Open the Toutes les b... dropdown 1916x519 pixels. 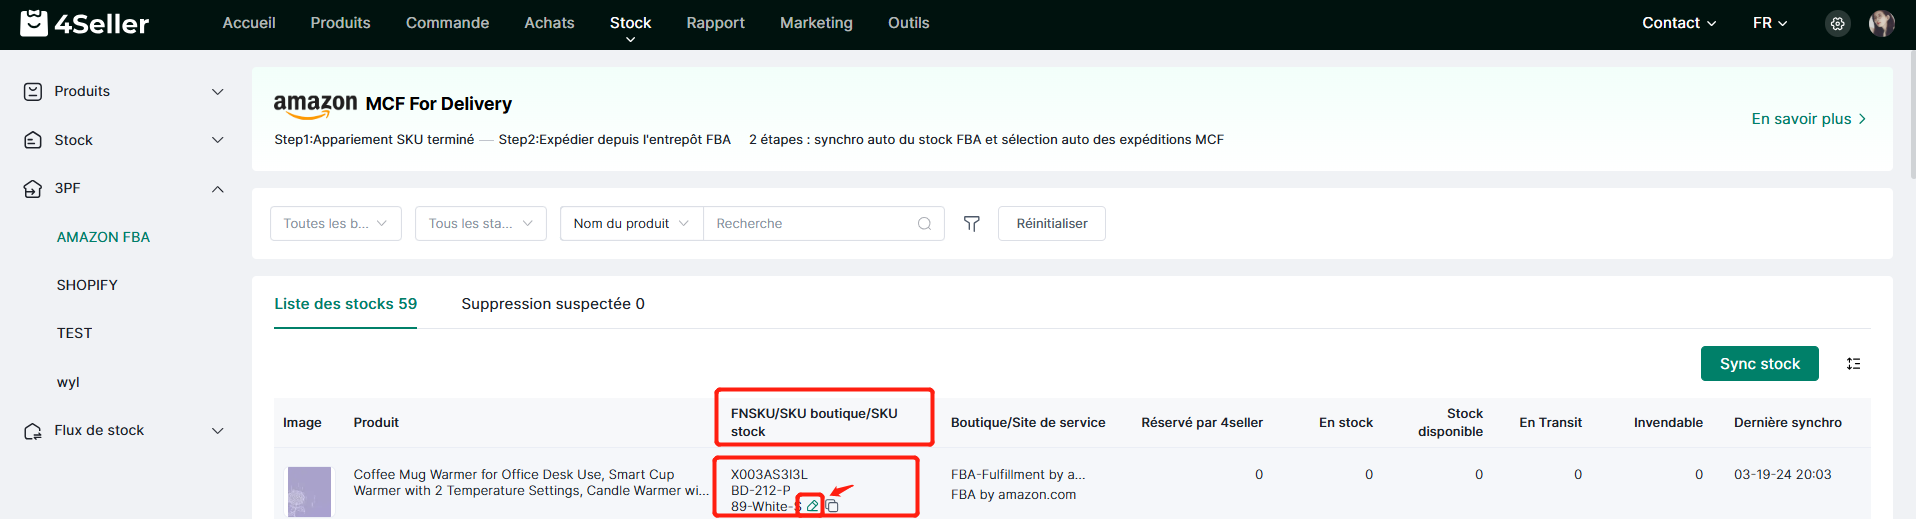tap(336, 224)
